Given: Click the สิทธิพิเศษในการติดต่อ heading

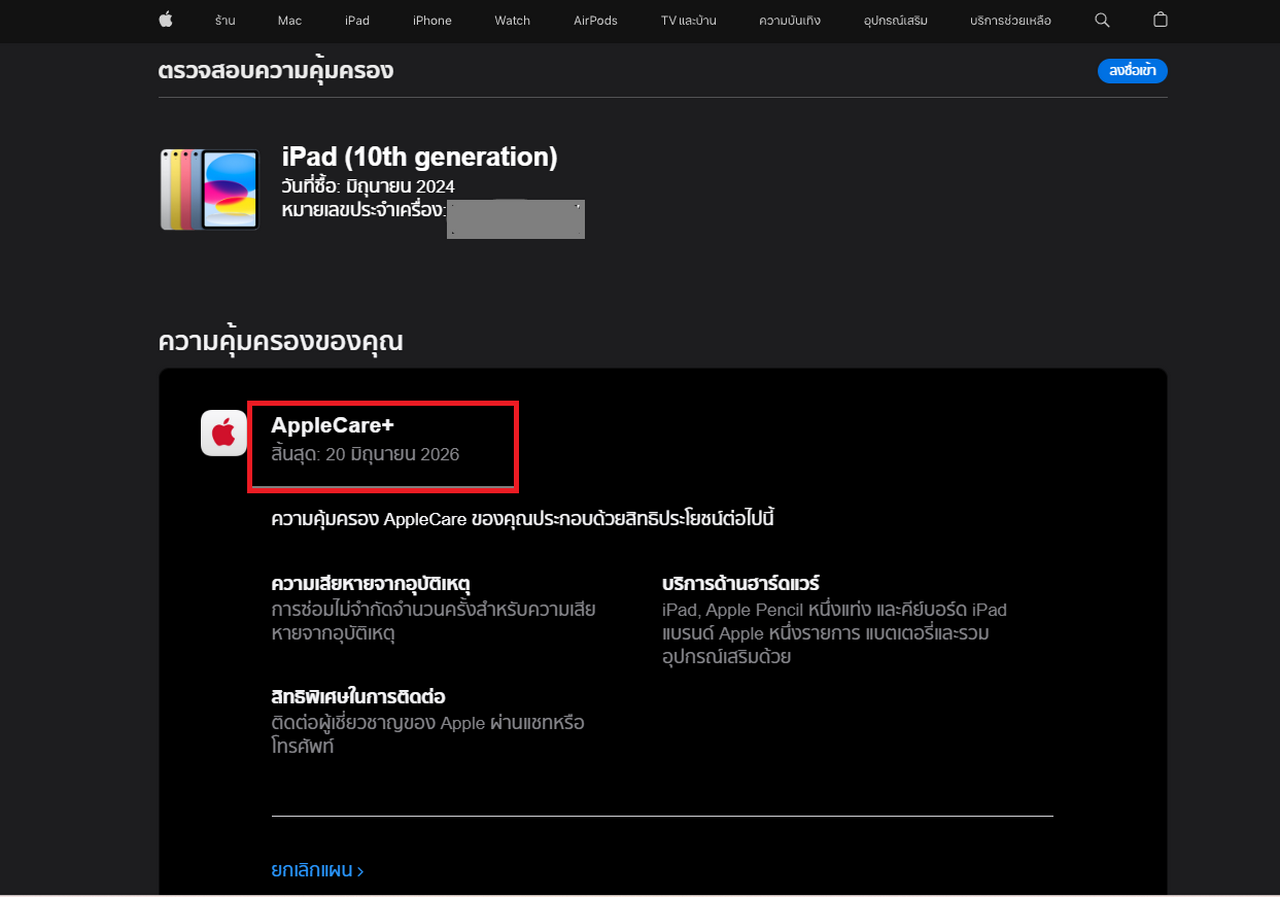Looking at the screenshot, I should coord(358,696).
